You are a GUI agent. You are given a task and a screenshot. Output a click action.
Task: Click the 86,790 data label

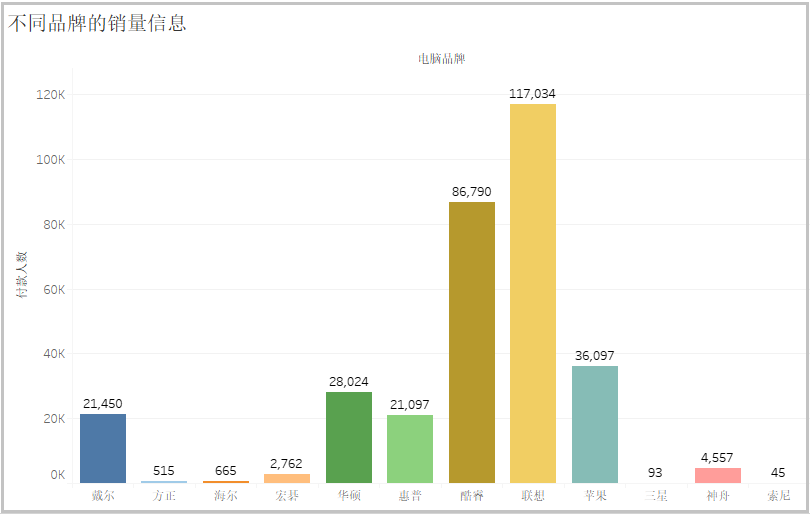point(472,192)
